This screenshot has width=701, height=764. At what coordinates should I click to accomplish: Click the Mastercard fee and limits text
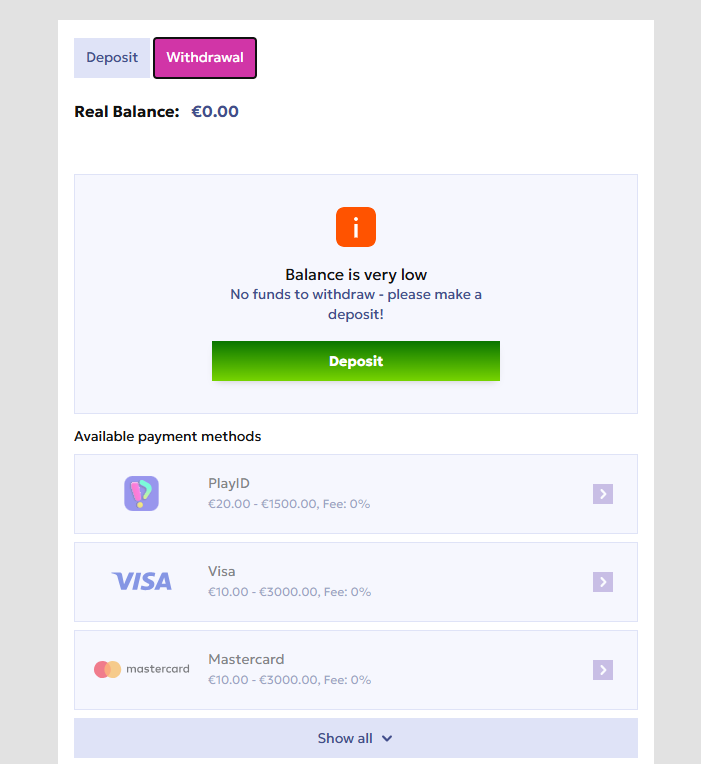click(x=289, y=680)
